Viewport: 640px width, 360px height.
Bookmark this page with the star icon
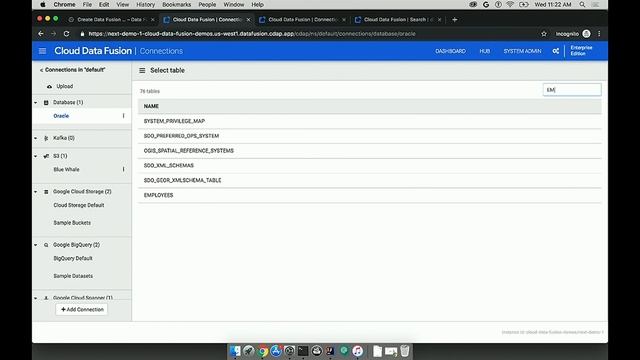(x=544, y=34)
